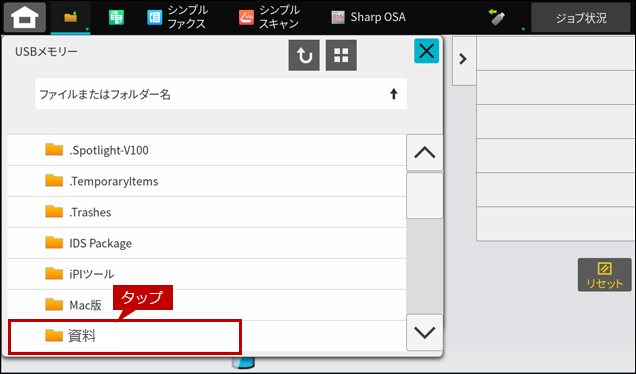This screenshot has width=636, height=374.
Task: Click folder icon beside .Trashes
Action: 54,211
